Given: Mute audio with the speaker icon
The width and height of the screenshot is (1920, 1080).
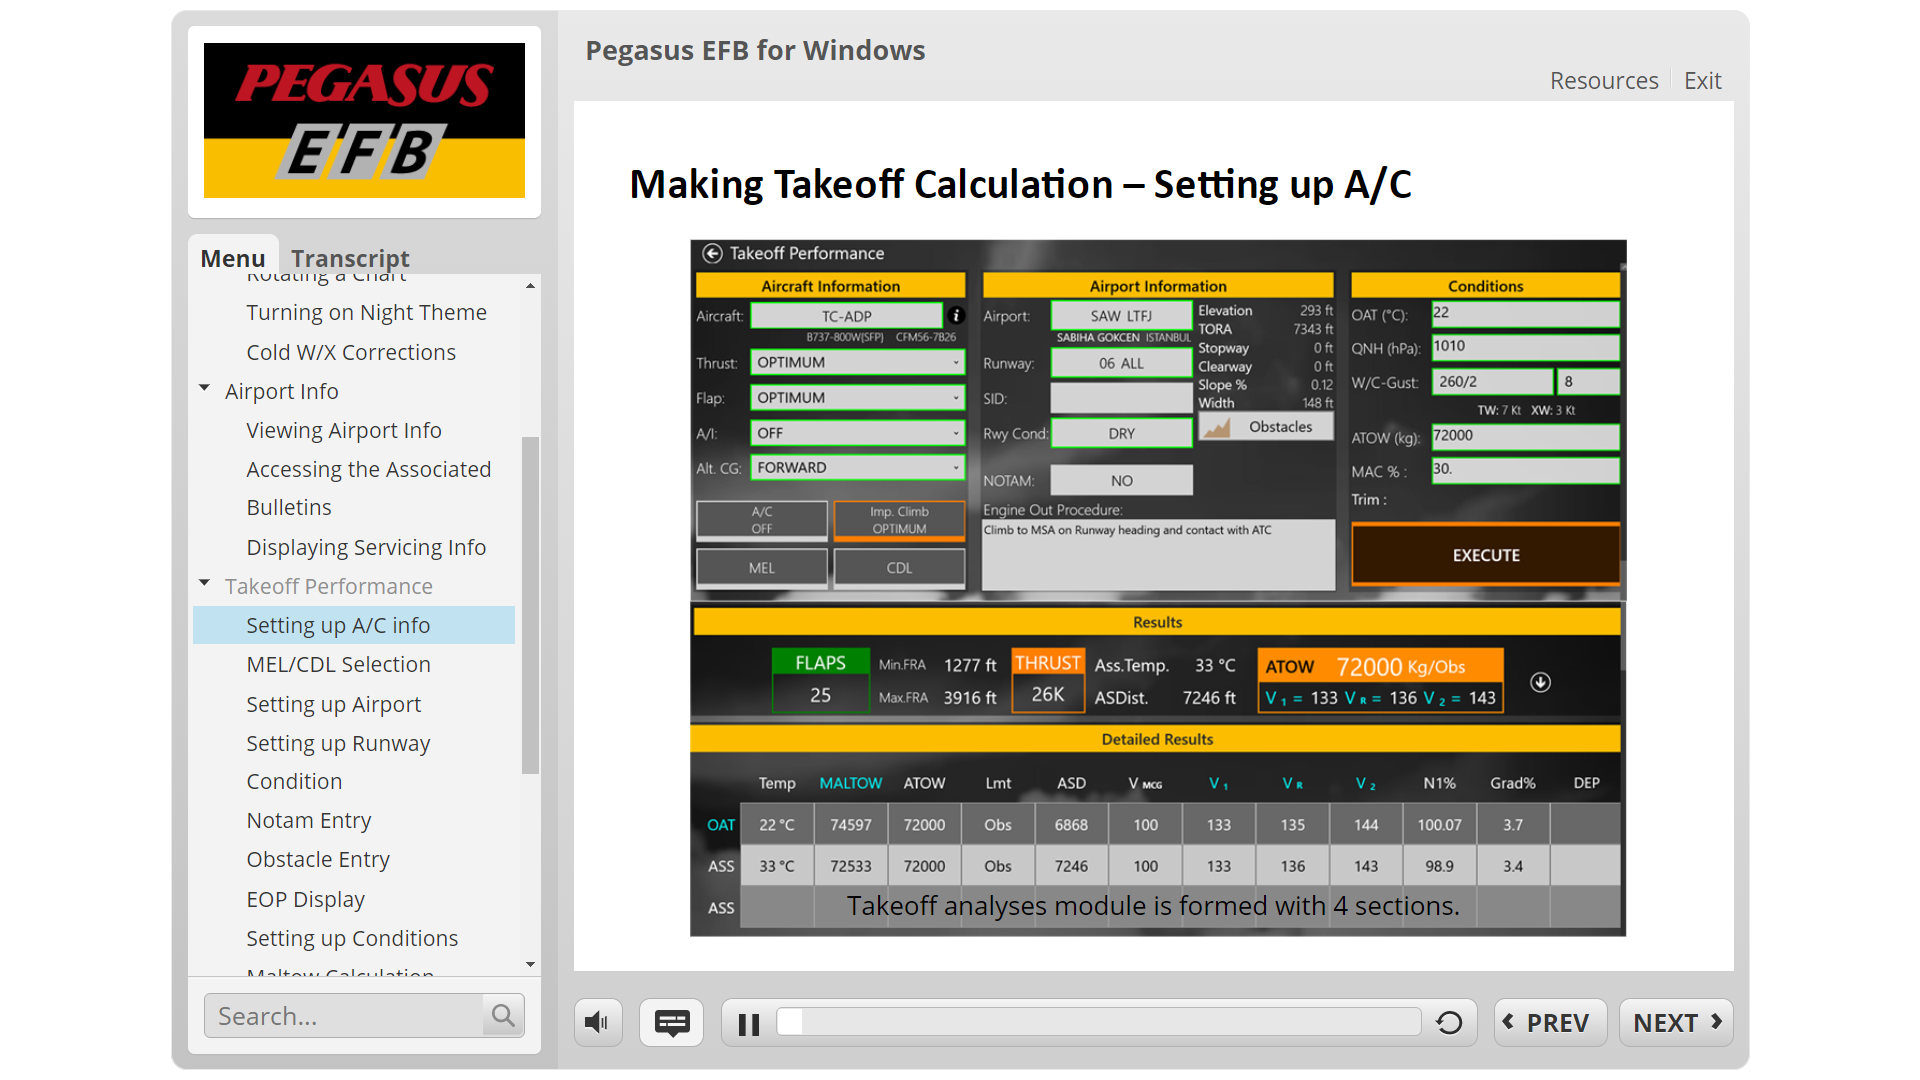Looking at the screenshot, I should click(x=597, y=1022).
